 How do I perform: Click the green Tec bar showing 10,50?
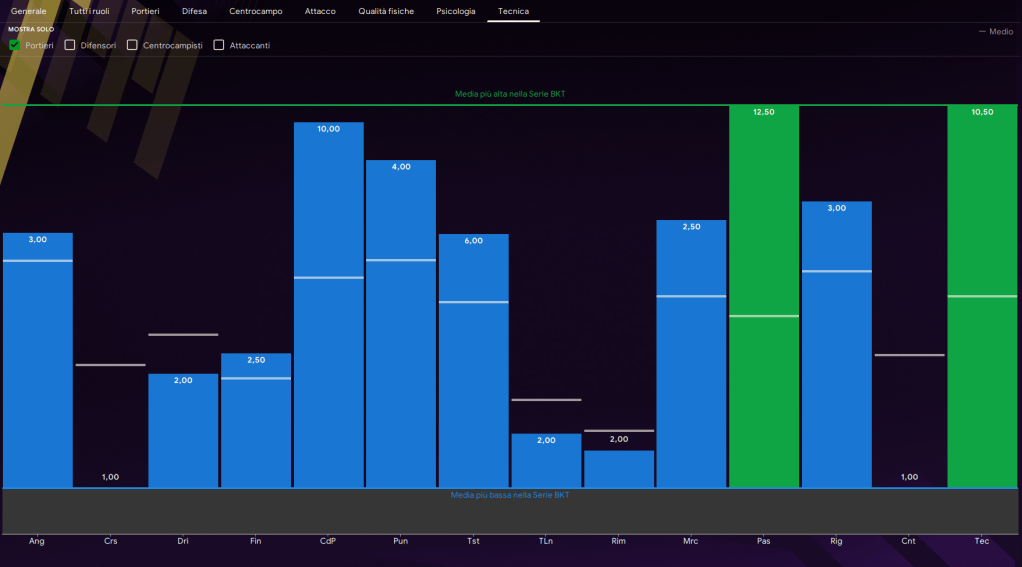point(982,300)
